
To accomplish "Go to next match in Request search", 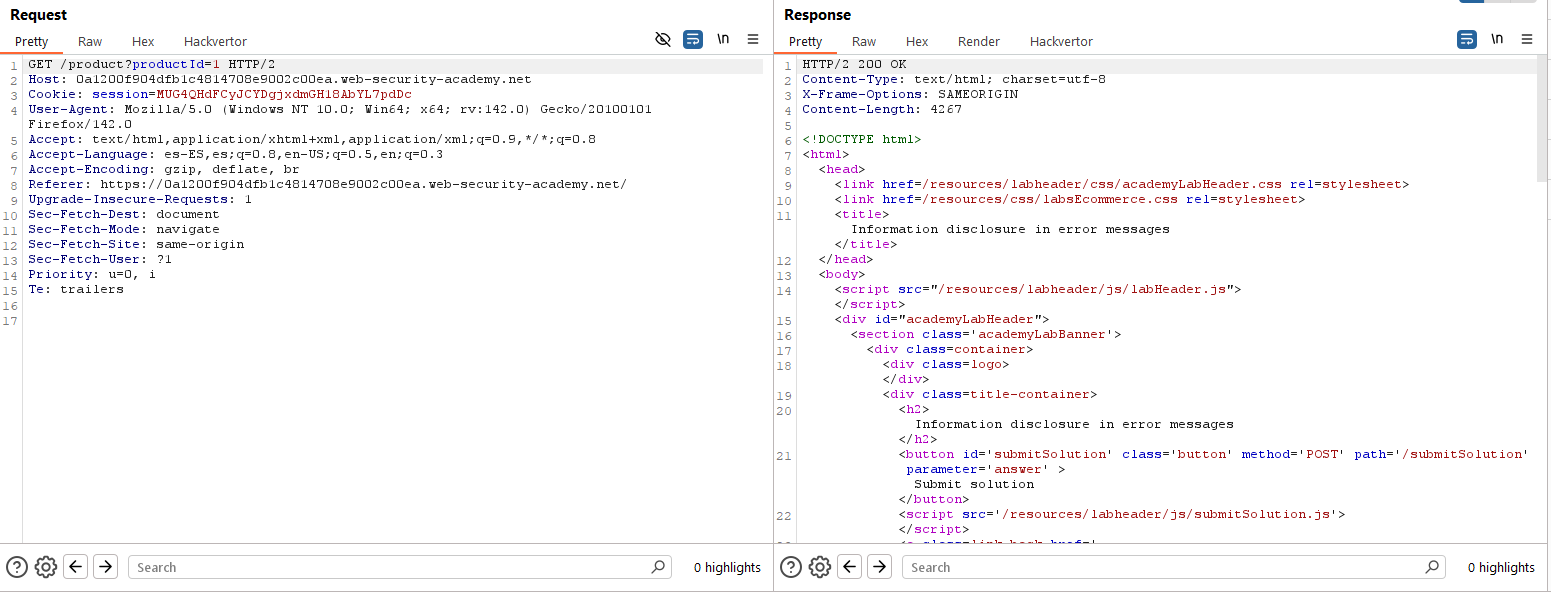I will pos(105,567).
